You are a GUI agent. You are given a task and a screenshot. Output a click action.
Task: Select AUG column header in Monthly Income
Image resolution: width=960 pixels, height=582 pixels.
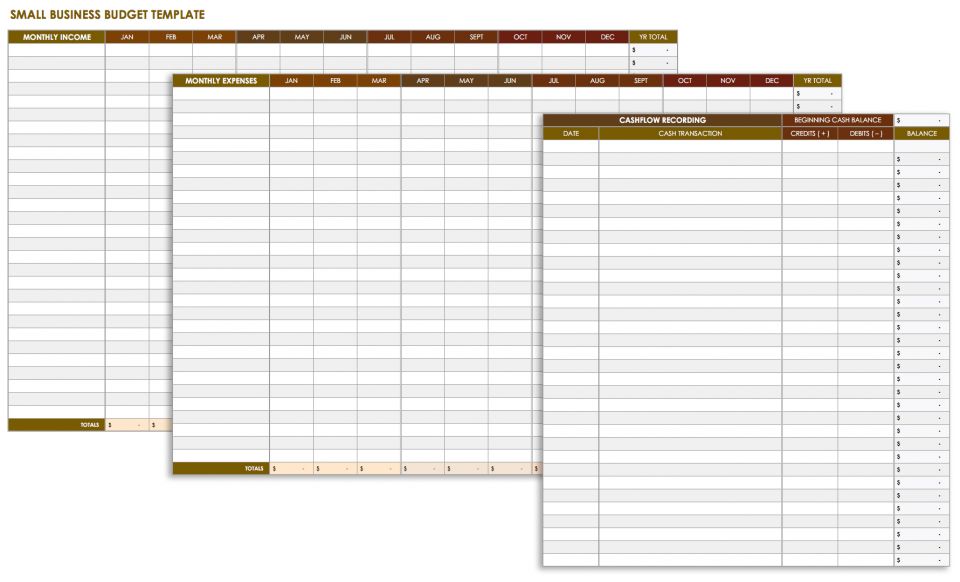[x=433, y=37]
